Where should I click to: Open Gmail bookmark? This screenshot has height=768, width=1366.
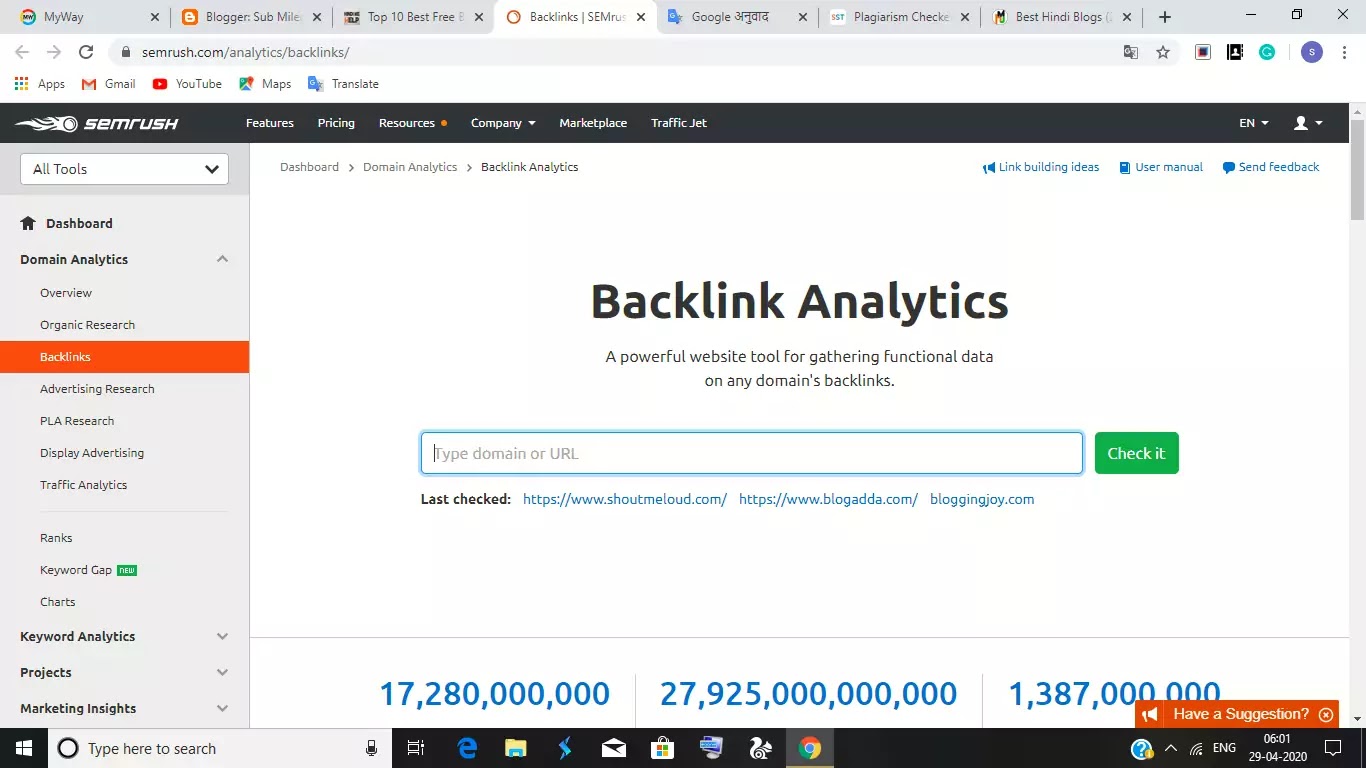(108, 84)
